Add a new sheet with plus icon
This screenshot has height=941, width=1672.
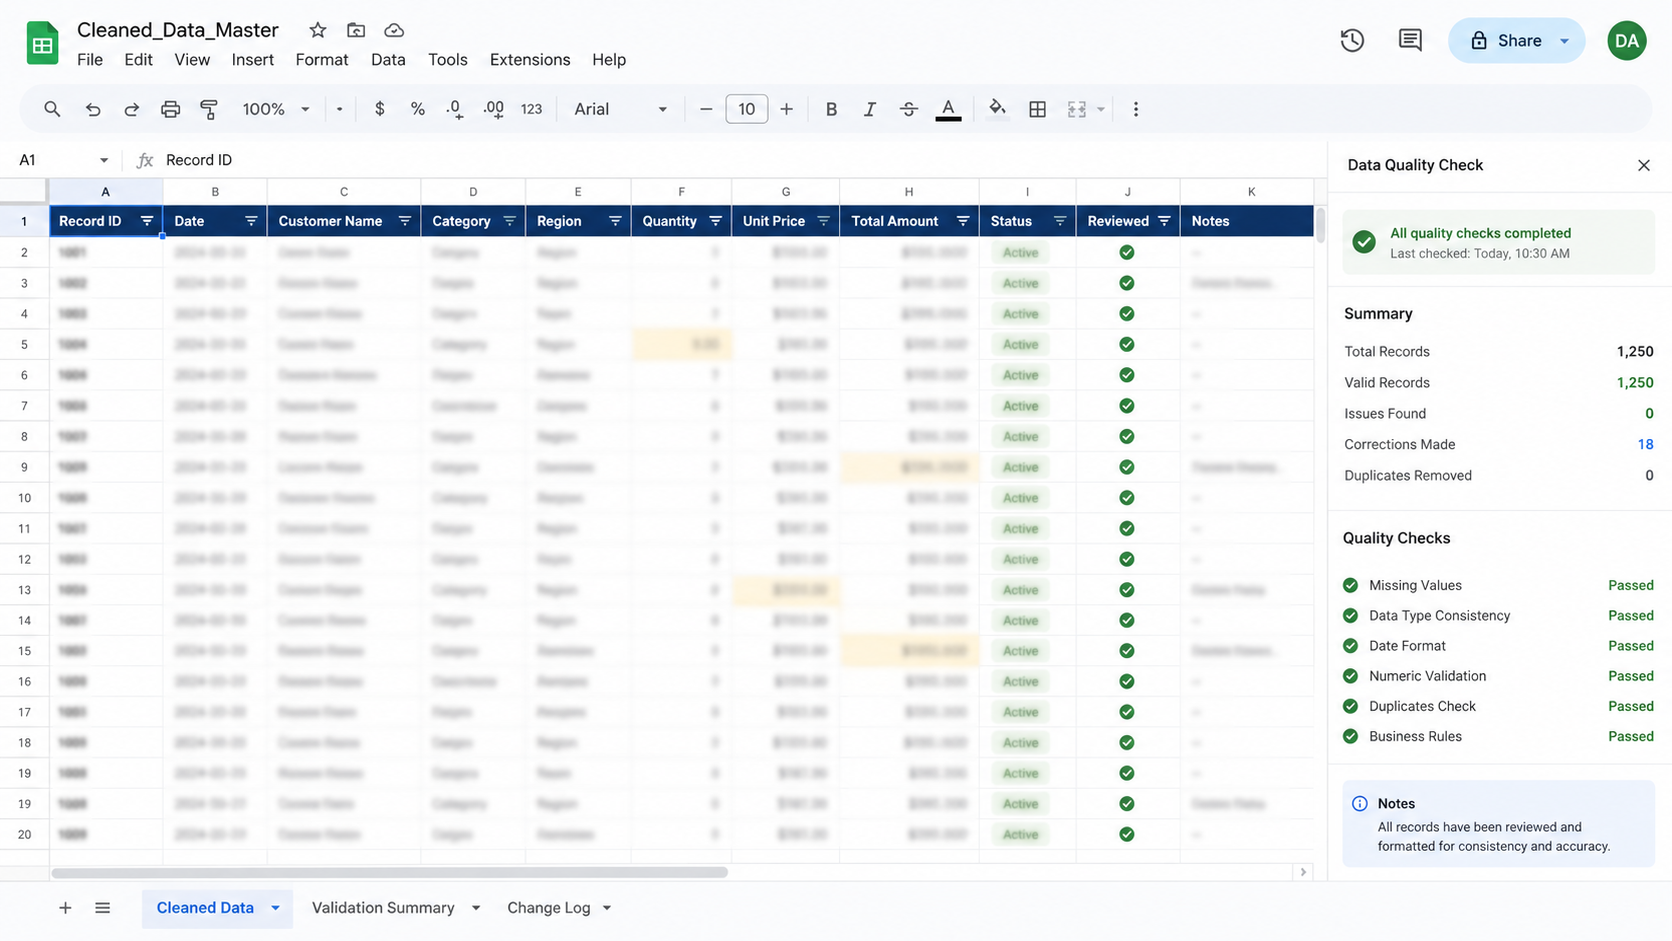65,908
